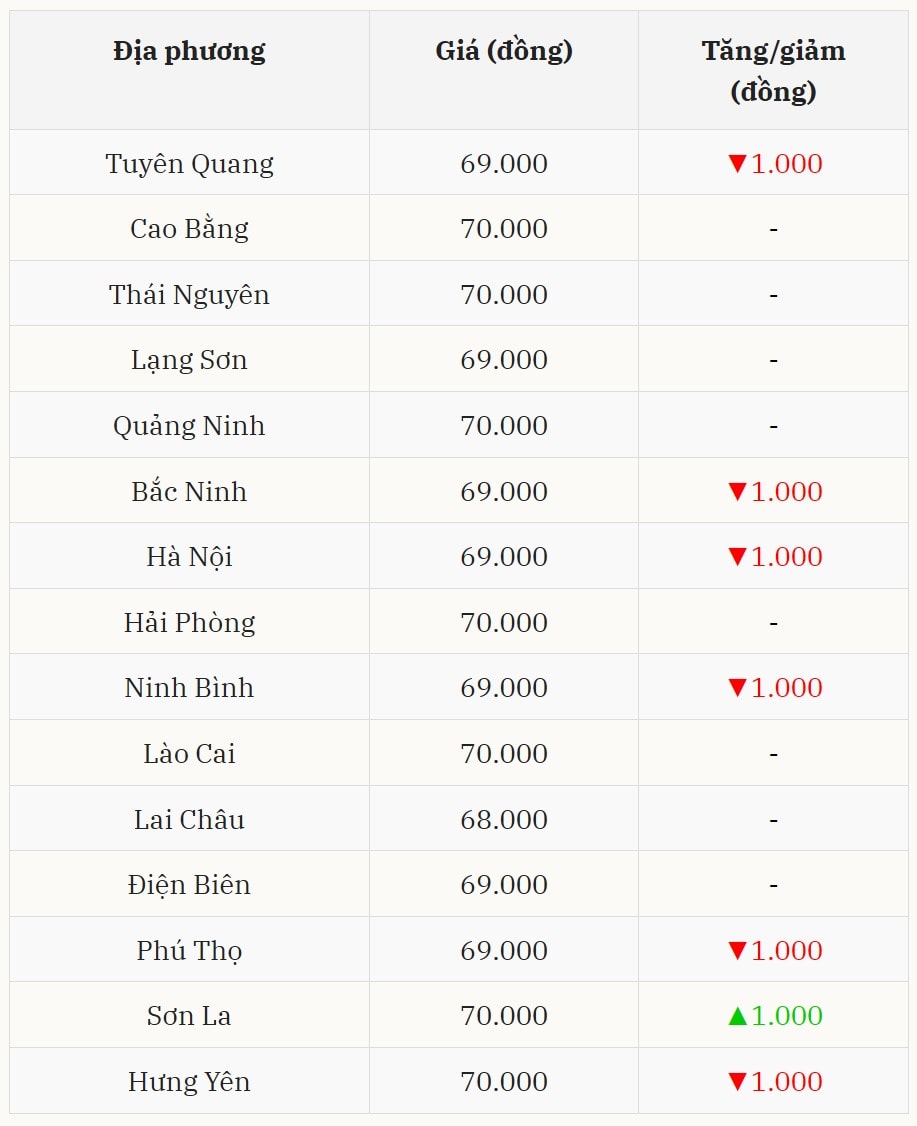This screenshot has width=917, height=1126.
Task: Click the "Địa phương" column header
Action: 189,51
